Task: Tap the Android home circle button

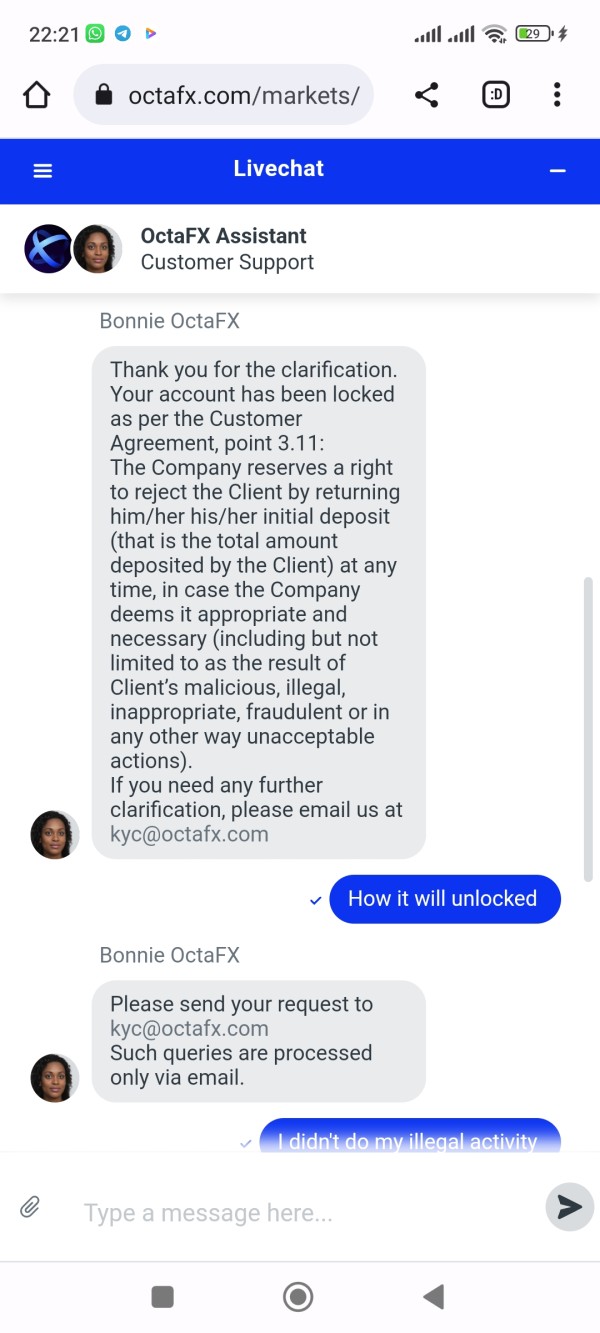Action: (298, 1297)
